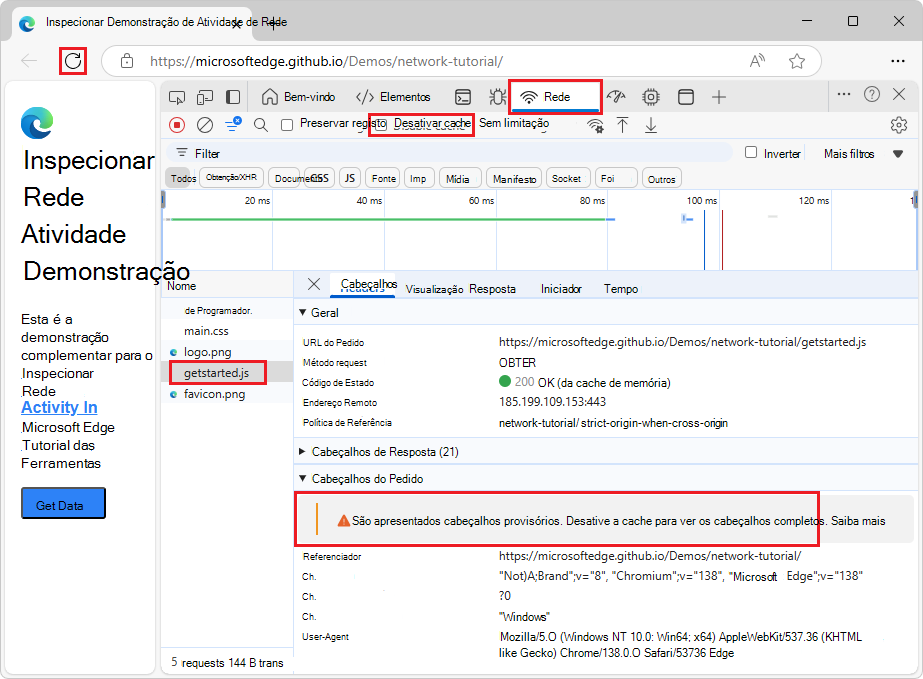Click the red load marker in timeline overview

pos(722,239)
